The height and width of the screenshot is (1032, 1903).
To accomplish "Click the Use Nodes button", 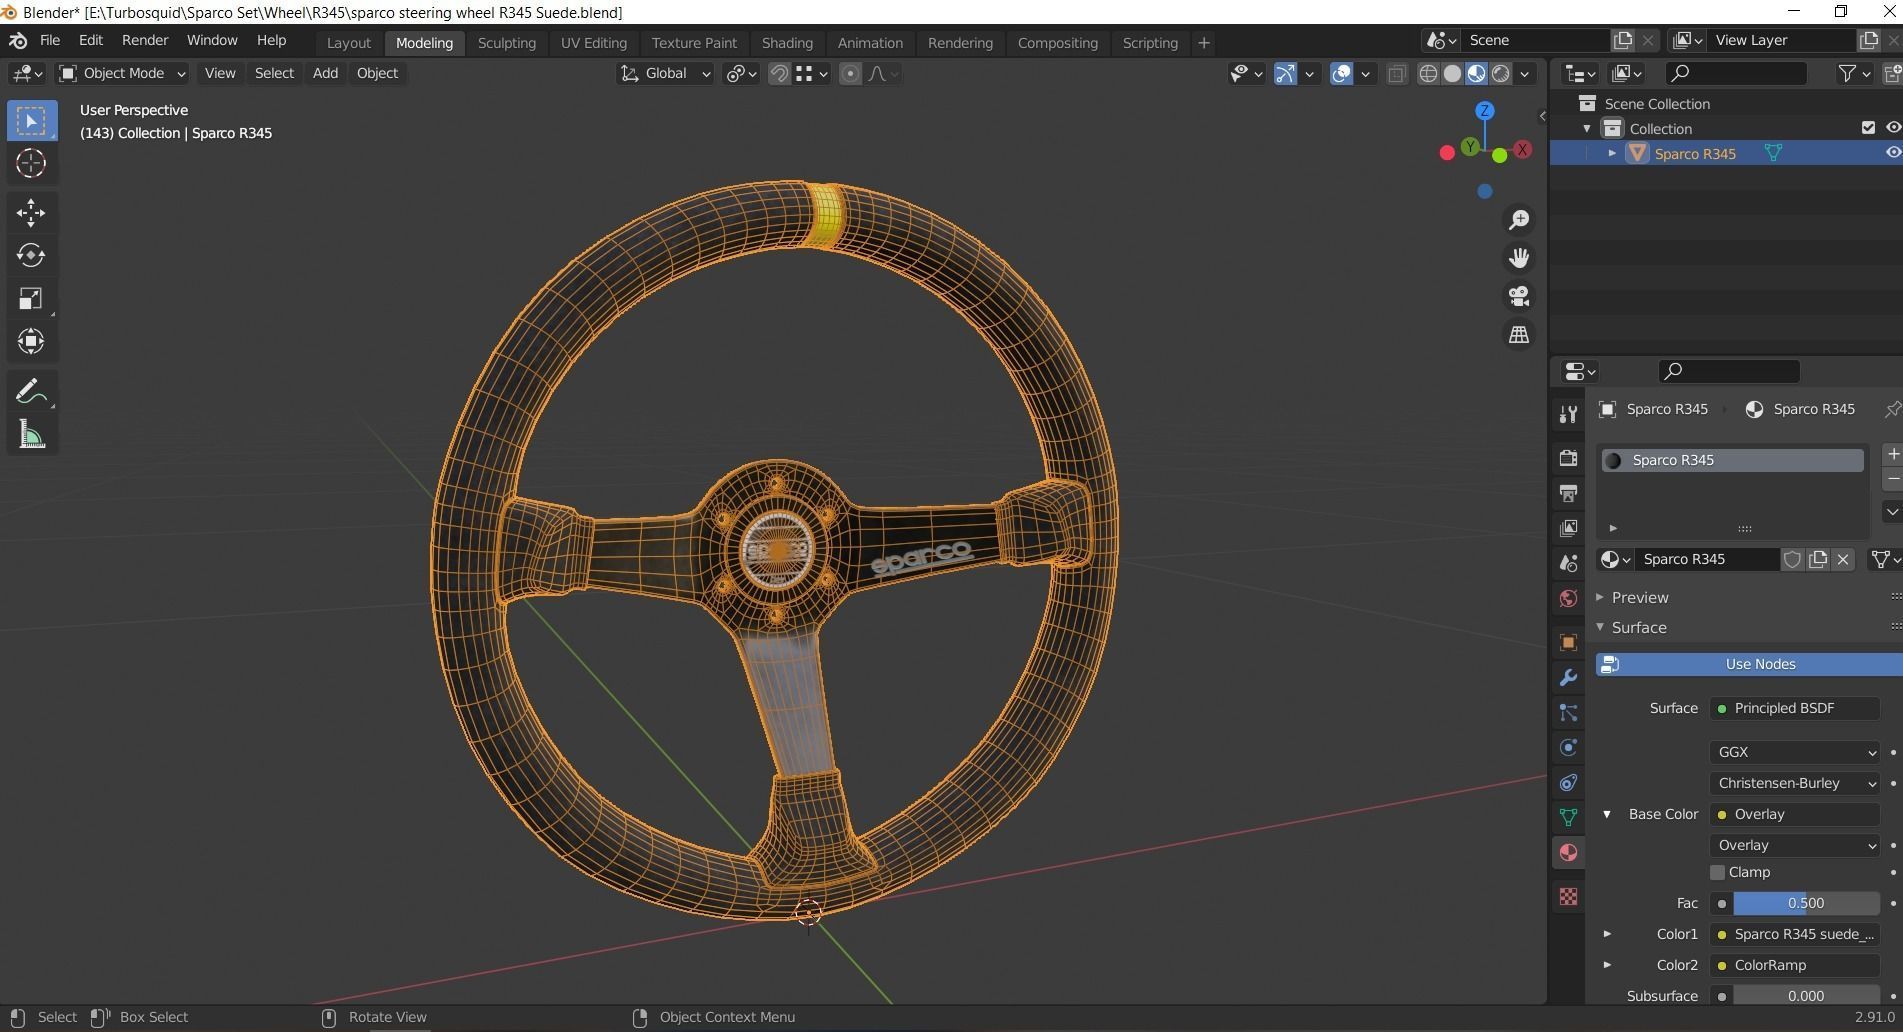I will (x=1760, y=663).
